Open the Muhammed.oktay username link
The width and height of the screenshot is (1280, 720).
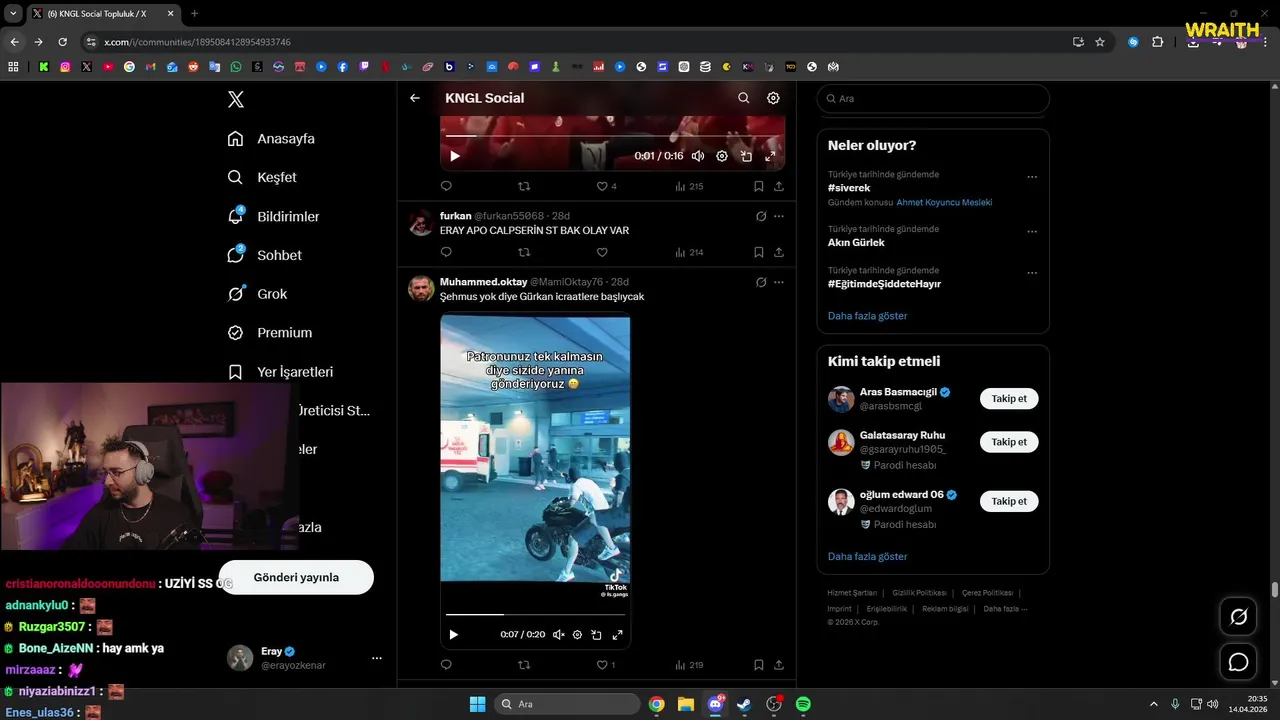click(483, 282)
